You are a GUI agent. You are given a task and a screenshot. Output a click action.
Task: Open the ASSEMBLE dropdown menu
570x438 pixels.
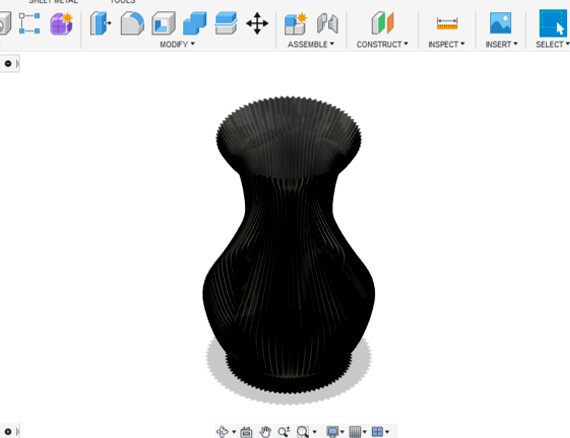[x=310, y=44]
